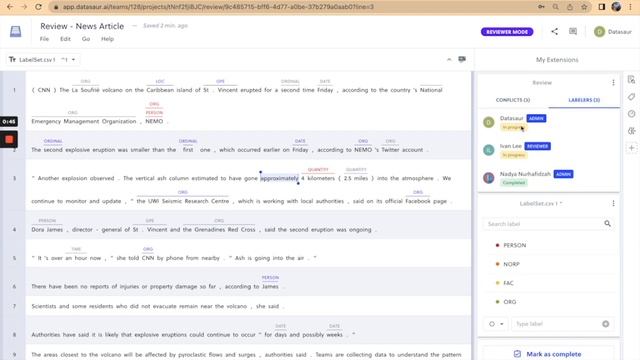Add a new extension with plus icon
The image size is (640, 360).
631,148
